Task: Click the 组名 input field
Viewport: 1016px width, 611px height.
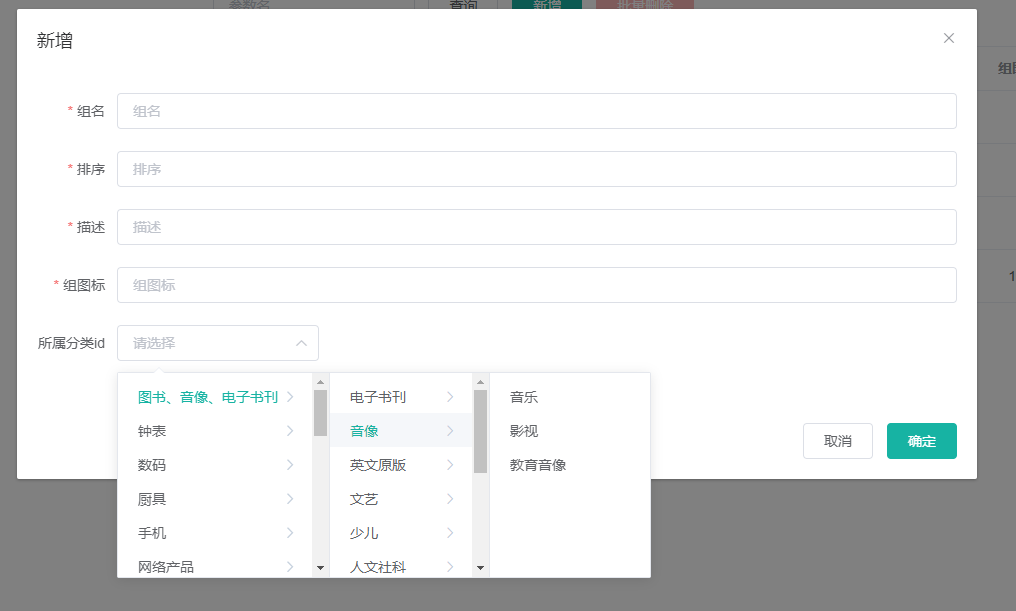Action: (537, 111)
